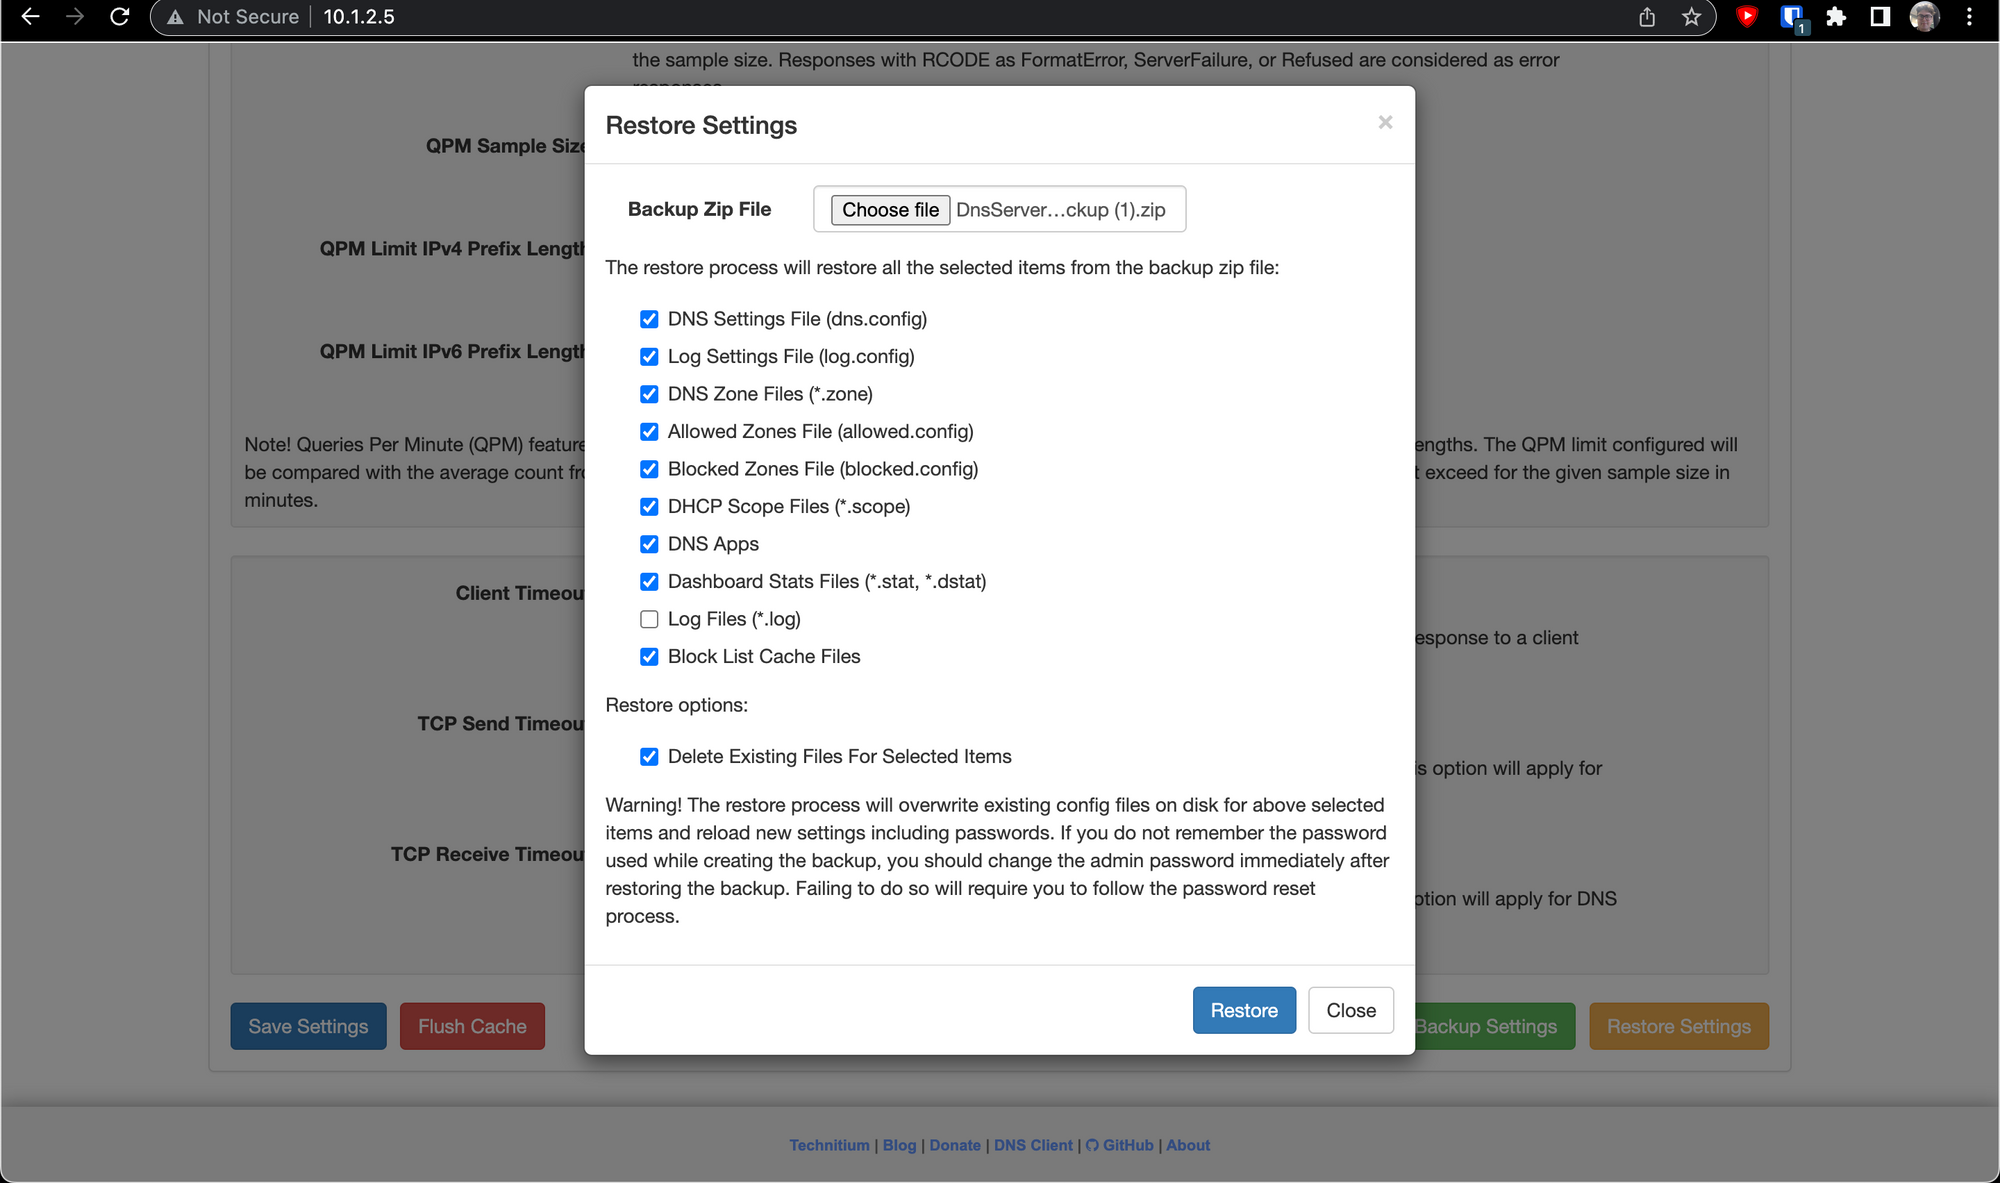
Task: Open Chrome three-dot menu
Action: click(1969, 17)
